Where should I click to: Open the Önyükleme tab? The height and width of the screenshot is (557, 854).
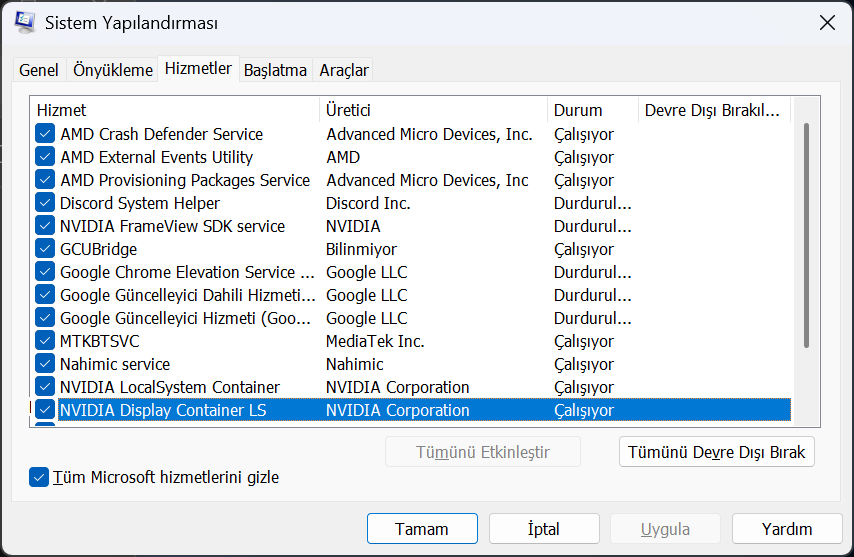coord(113,70)
